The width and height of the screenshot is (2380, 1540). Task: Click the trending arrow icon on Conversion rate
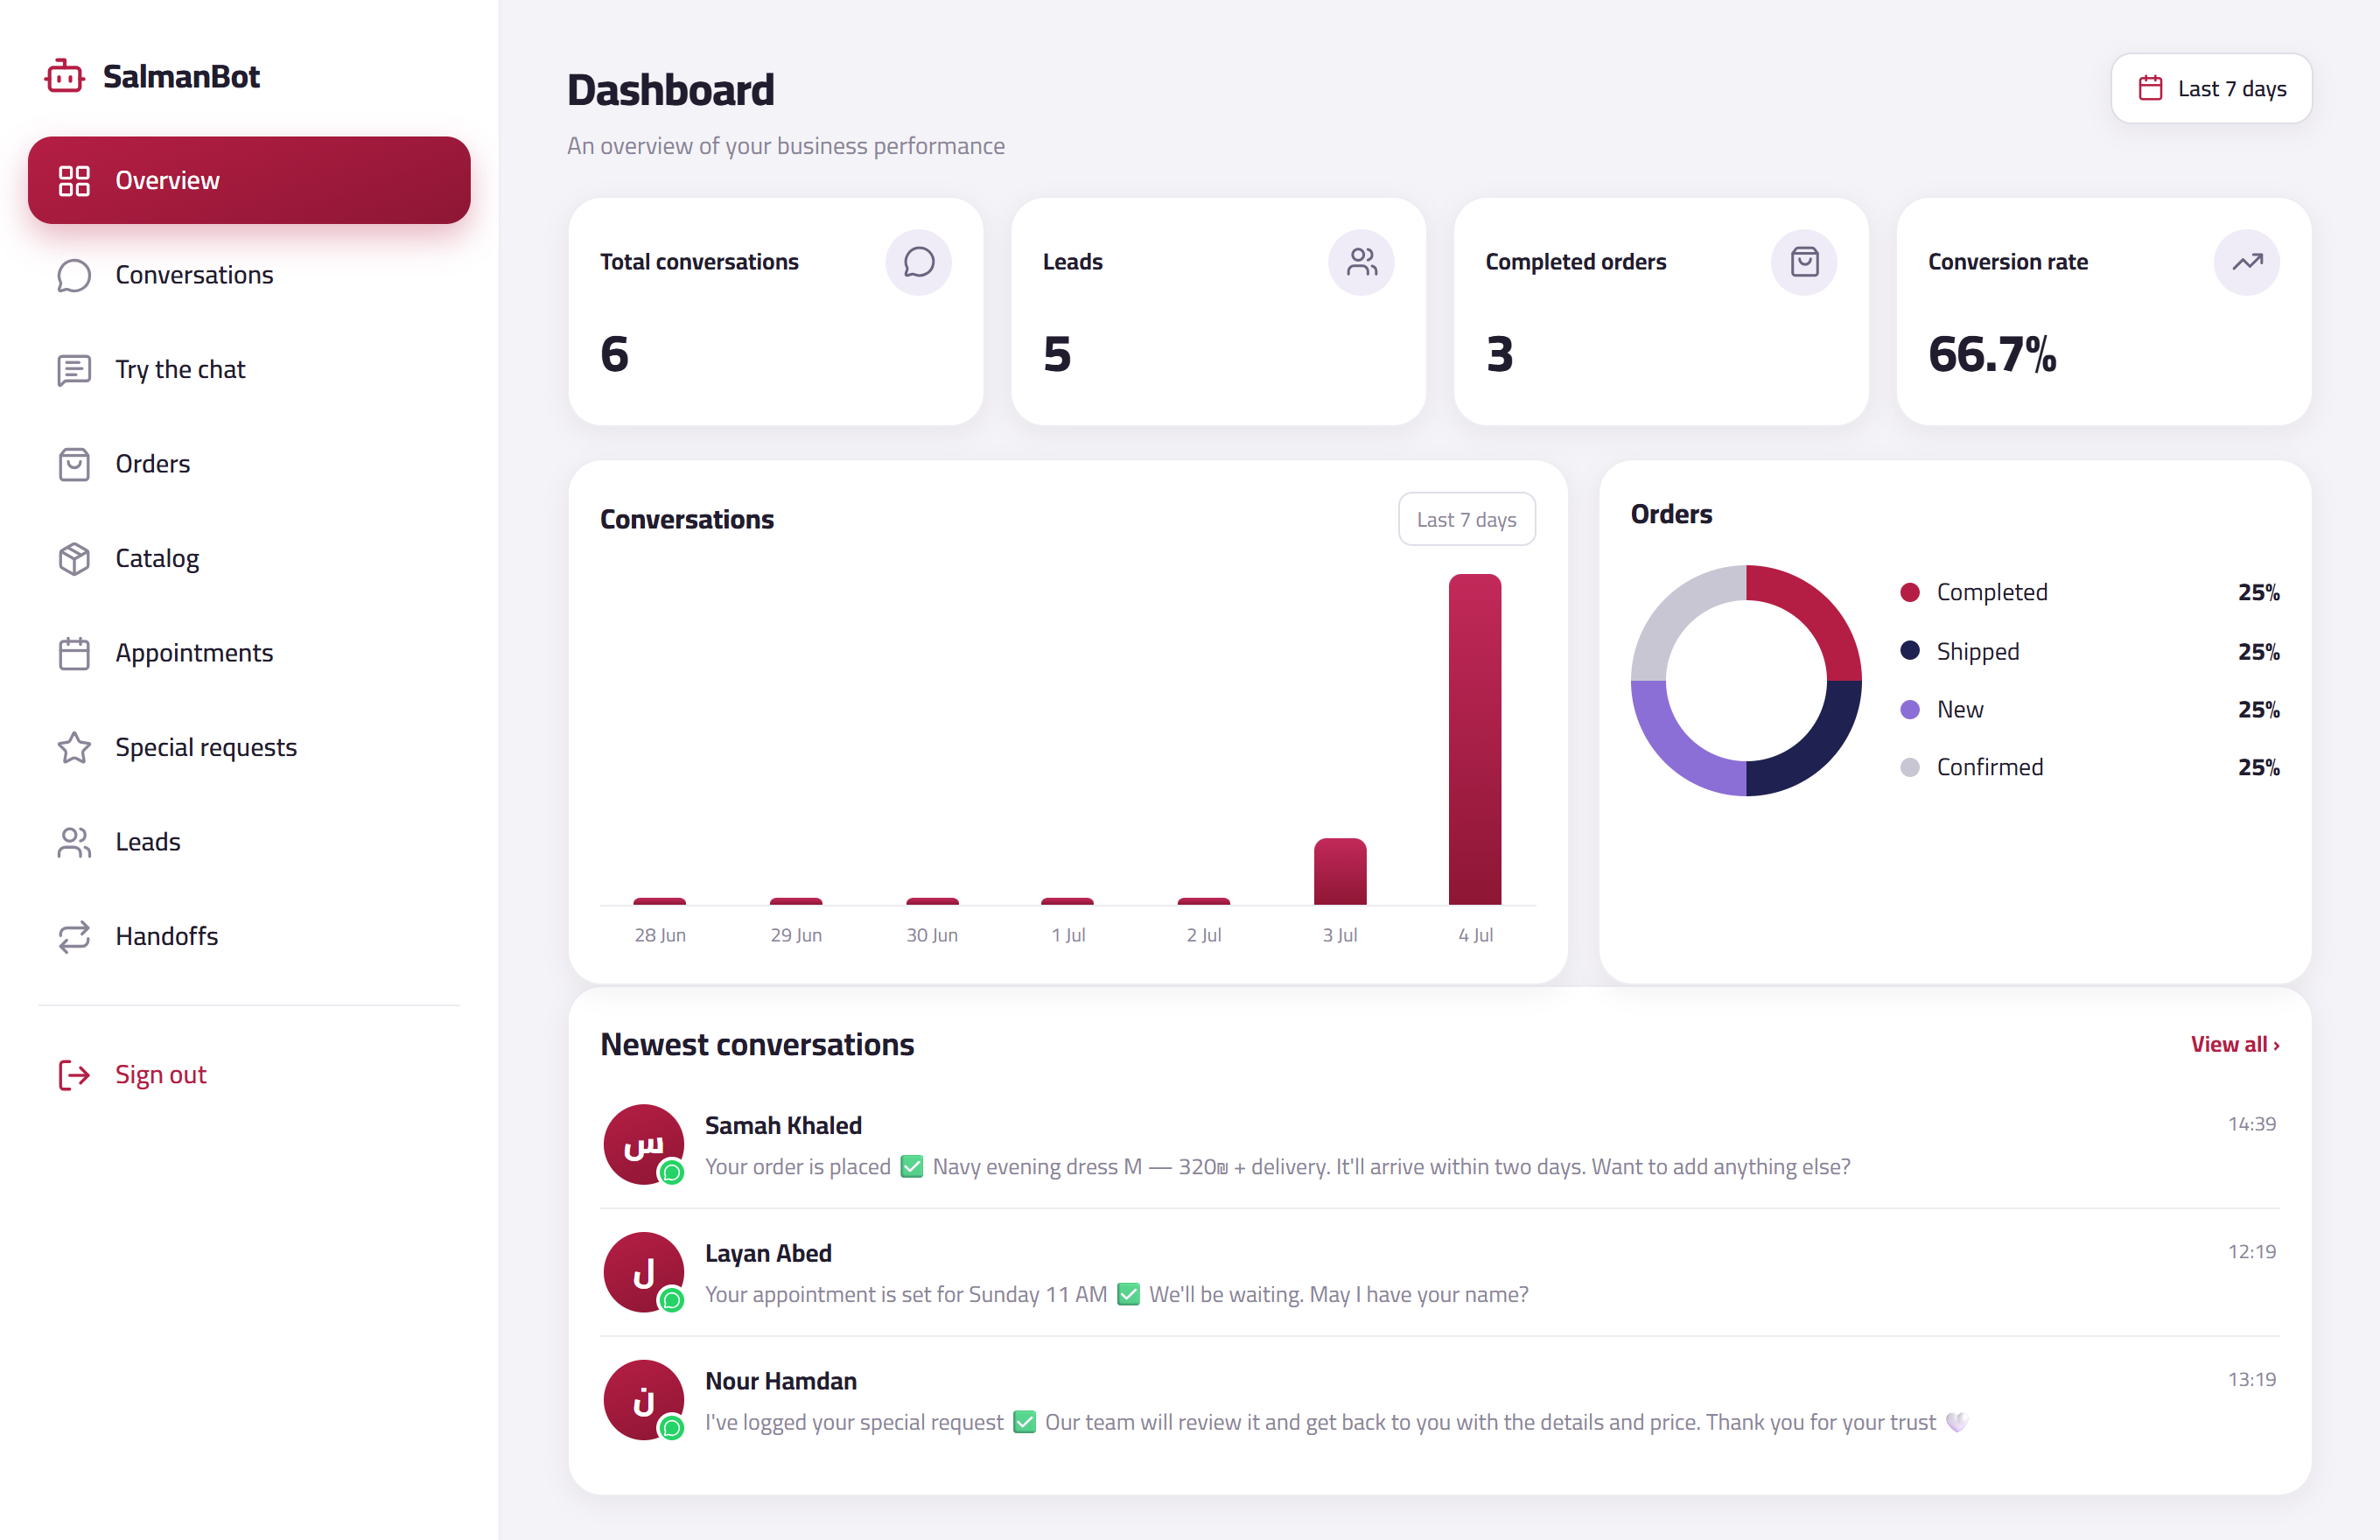[2247, 262]
